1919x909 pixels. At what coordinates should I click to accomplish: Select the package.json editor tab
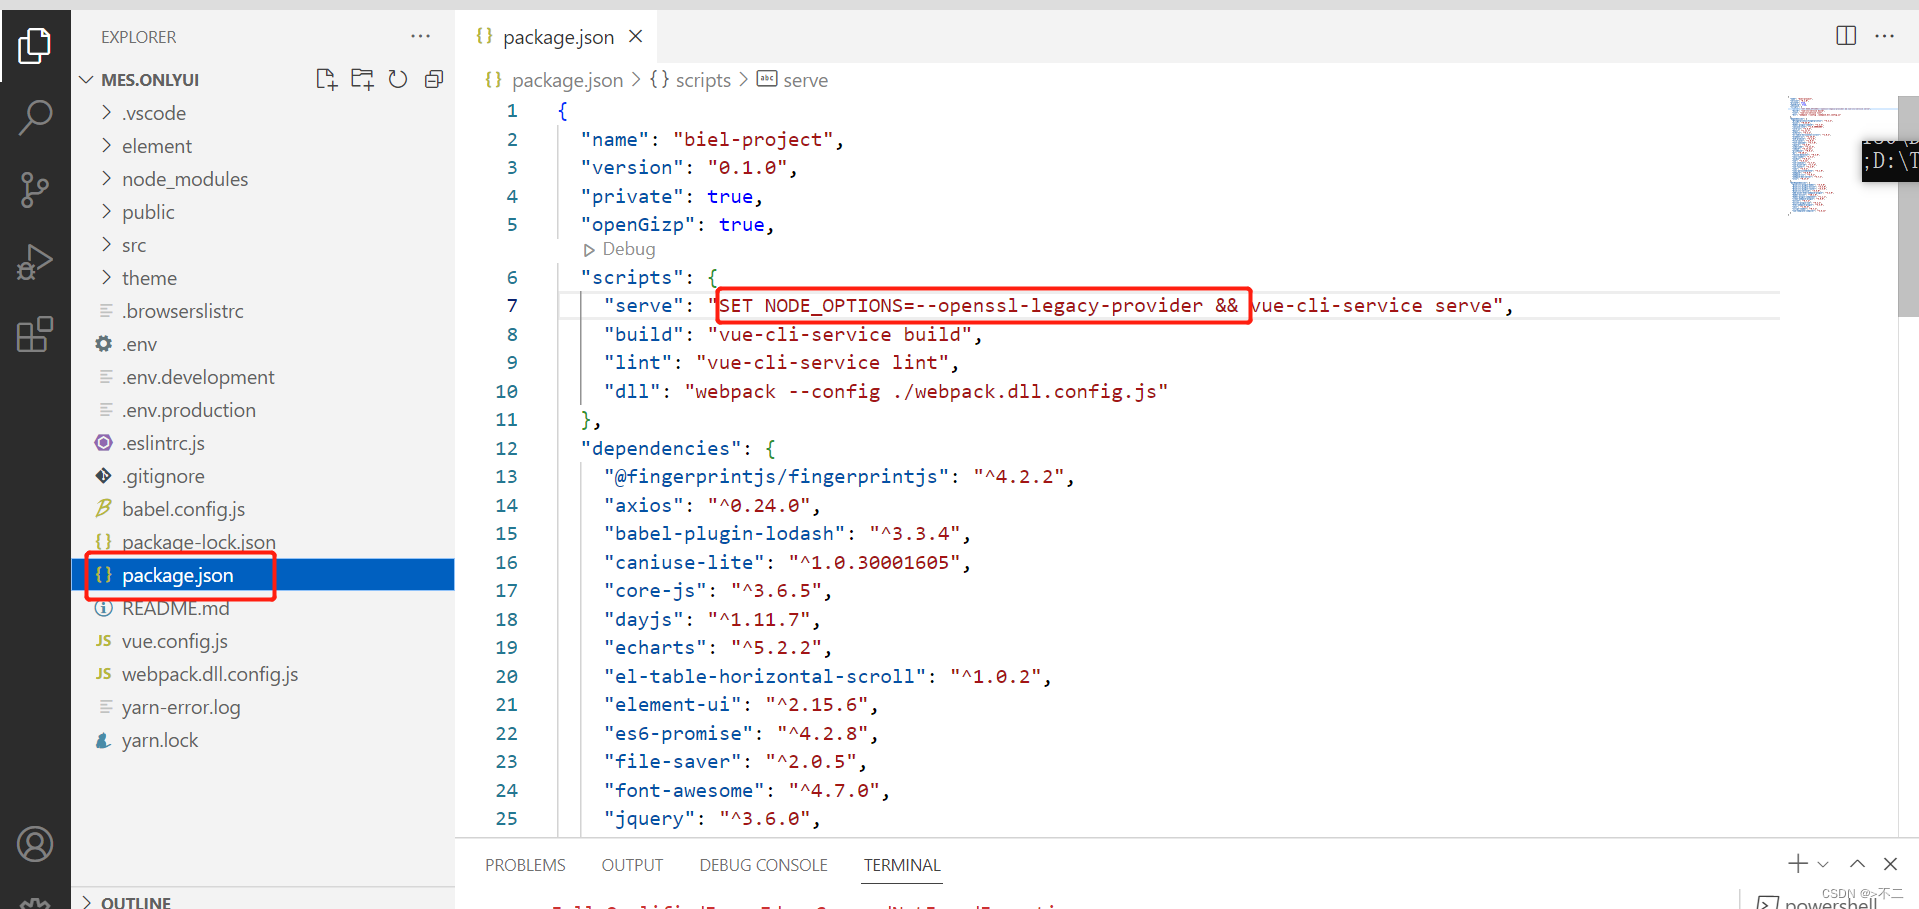(x=557, y=37)
